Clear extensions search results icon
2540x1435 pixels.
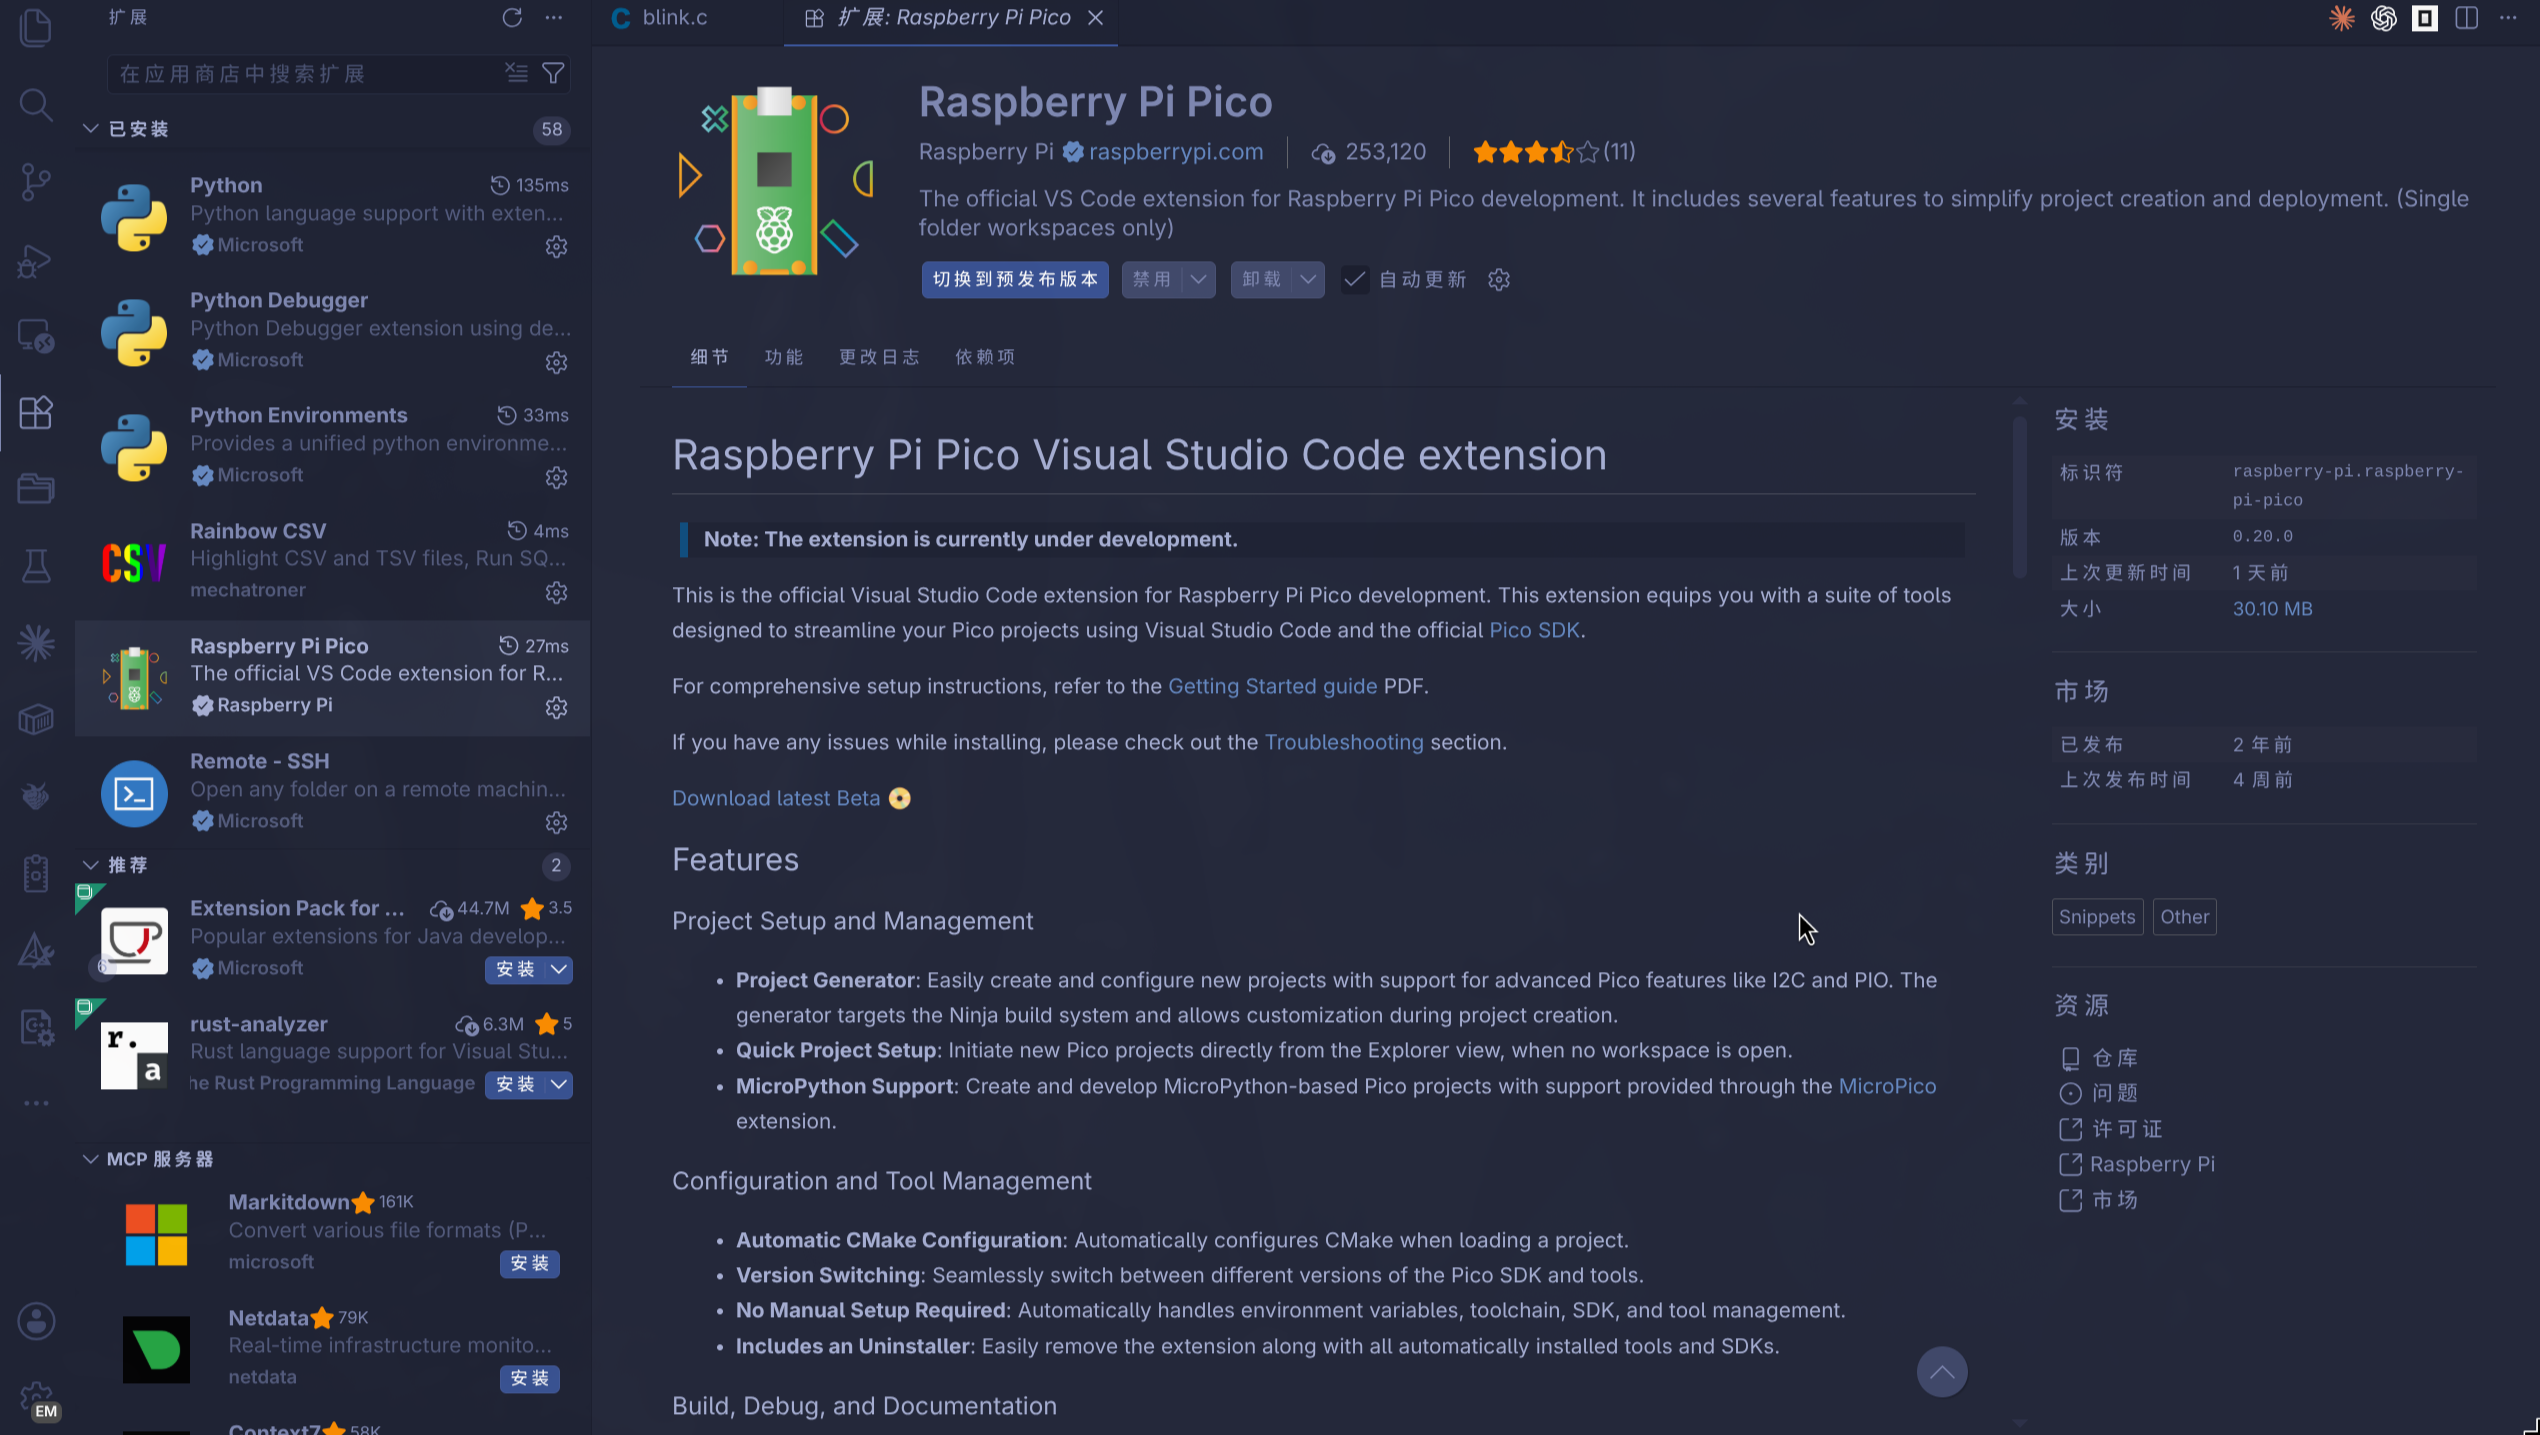(516, 73)
